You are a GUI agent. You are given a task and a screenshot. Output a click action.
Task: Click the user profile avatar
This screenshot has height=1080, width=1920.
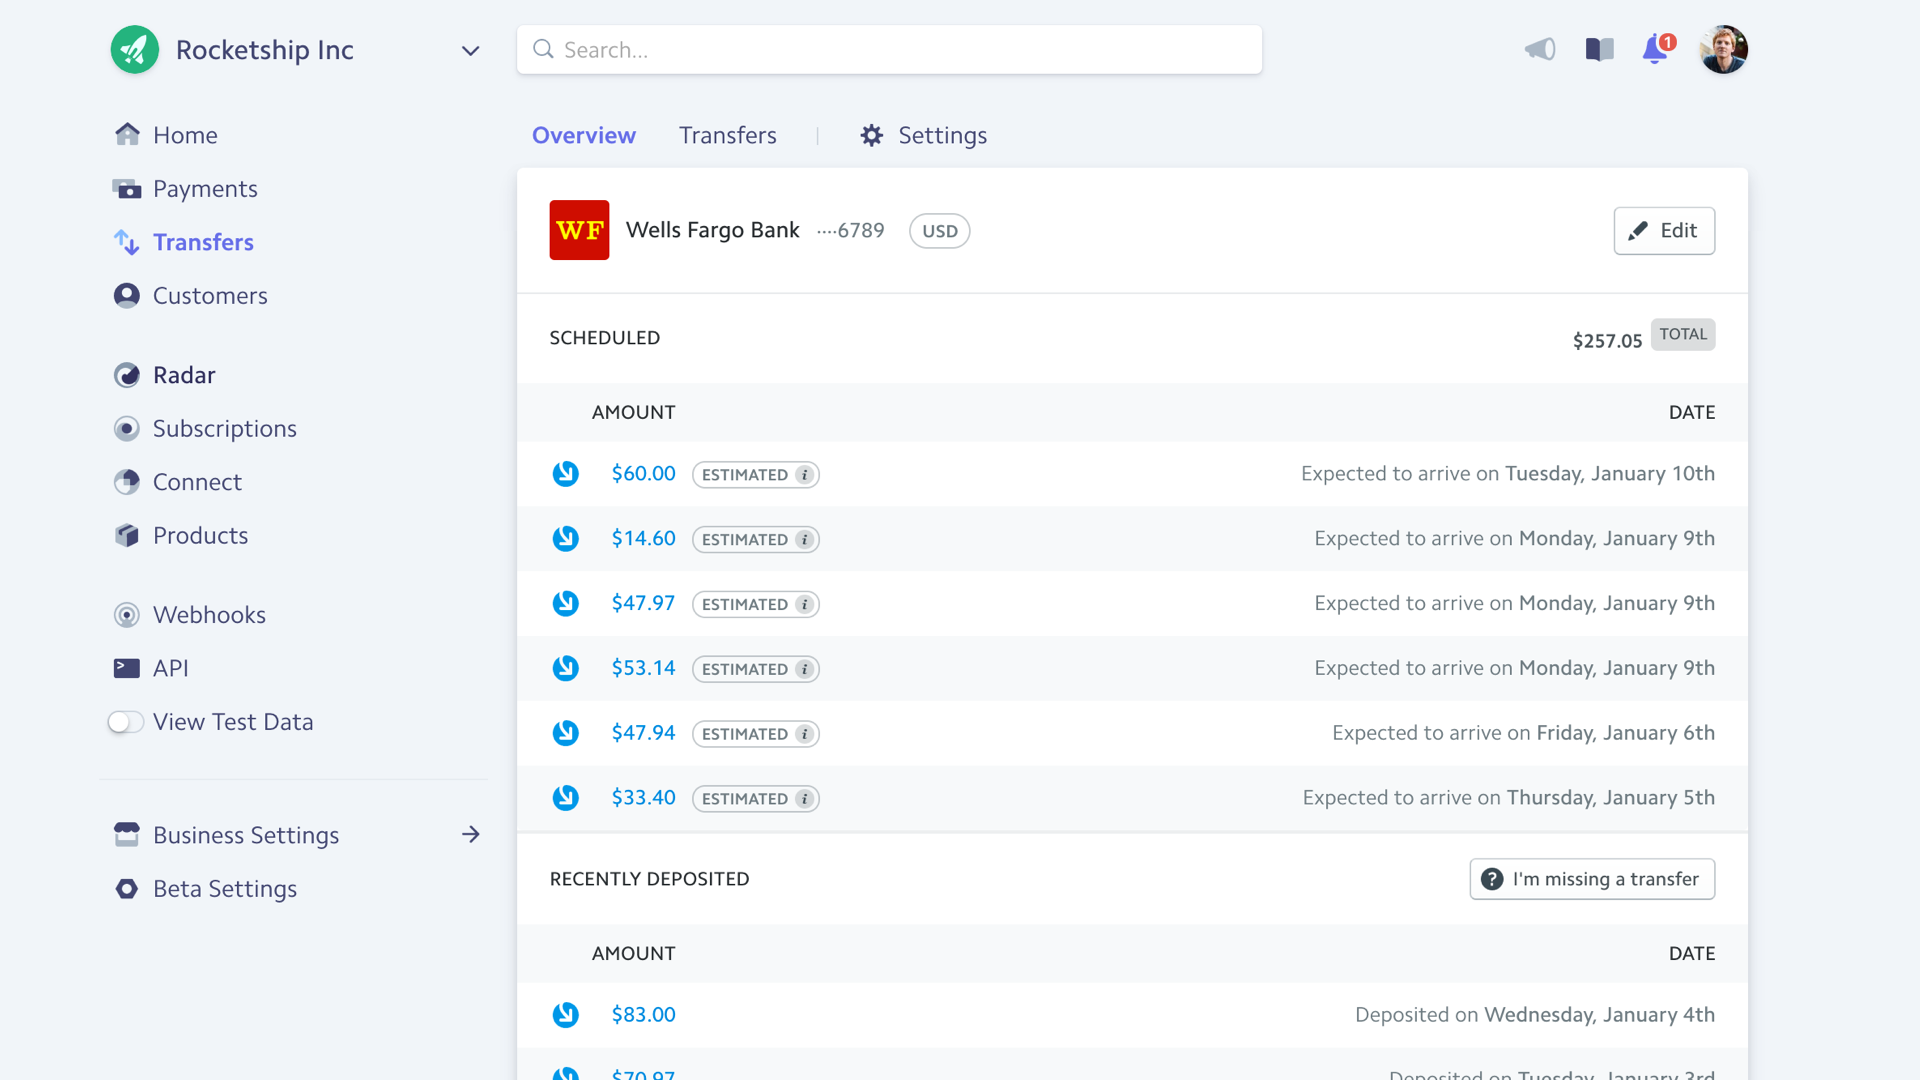1723,49
